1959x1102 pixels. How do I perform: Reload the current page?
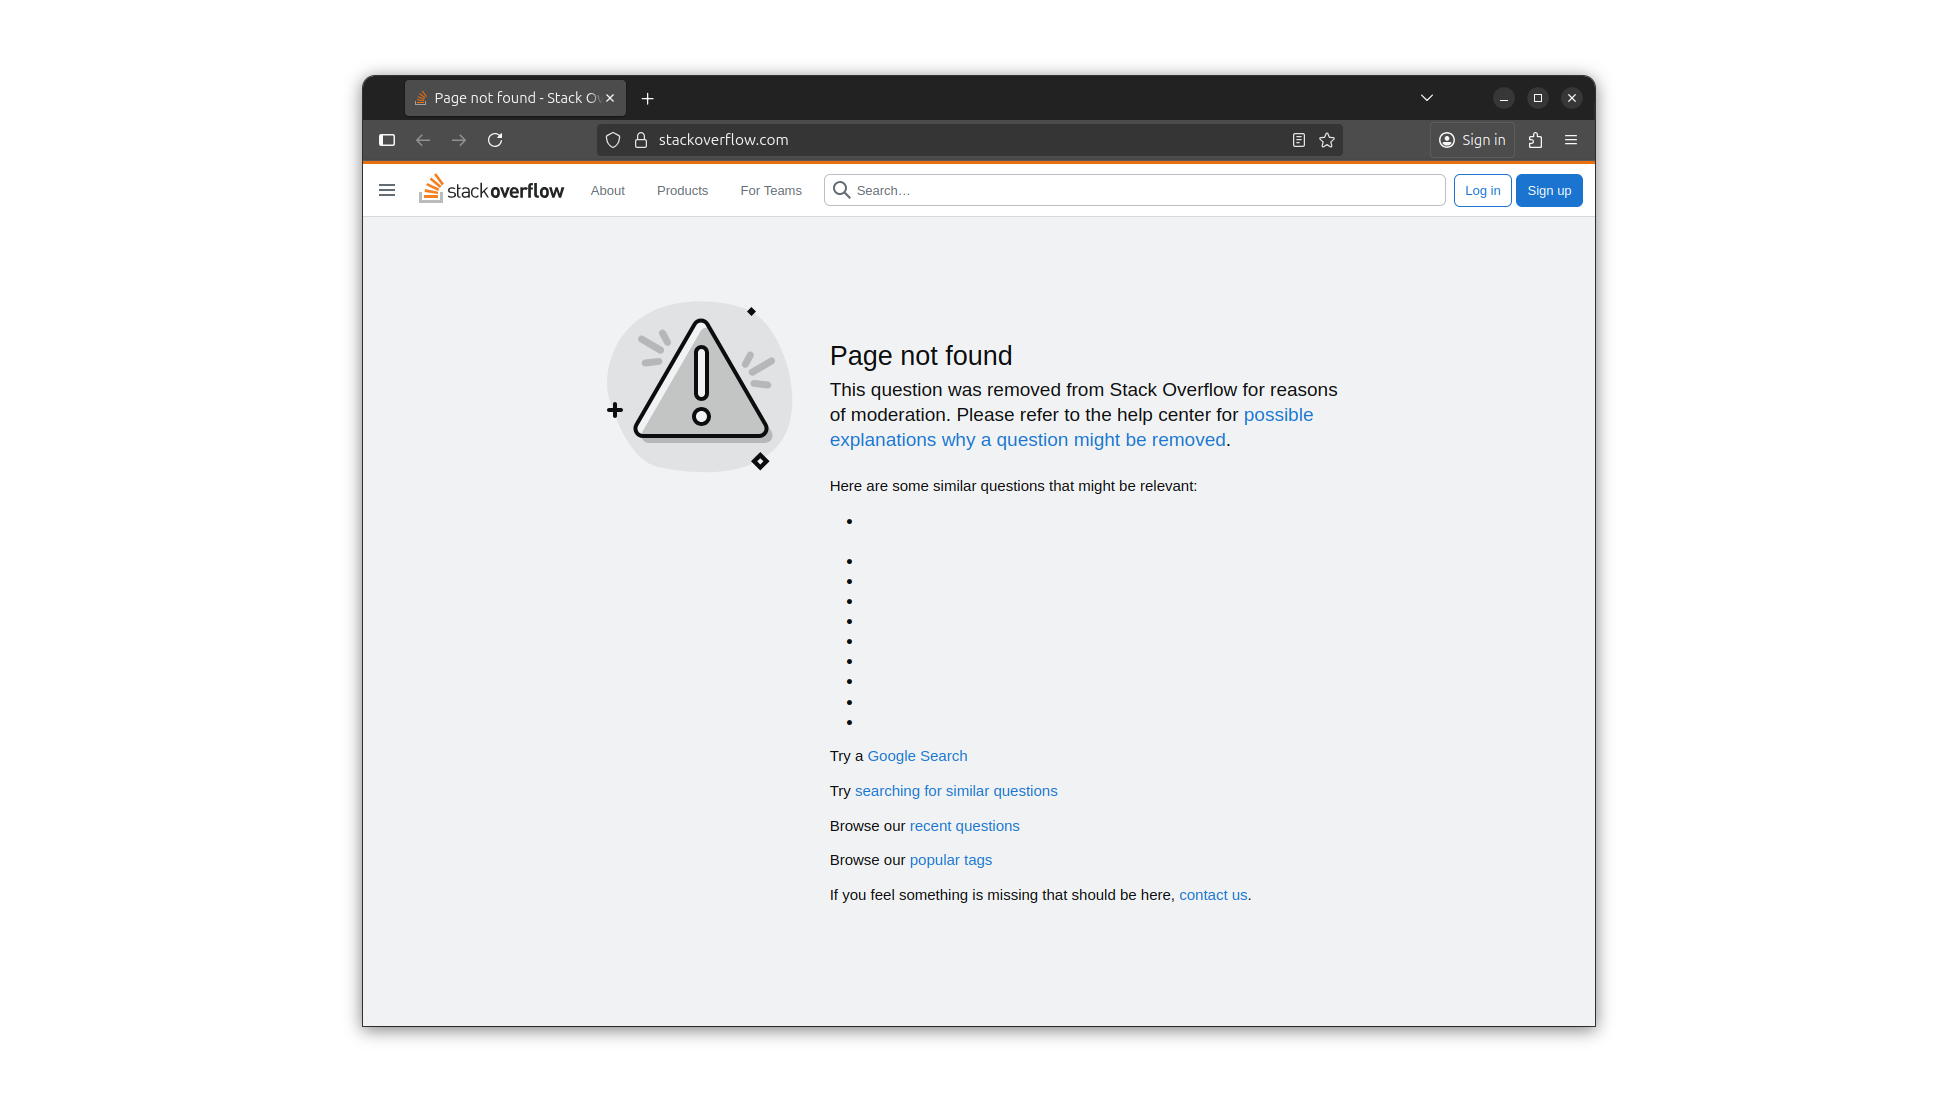495,140
